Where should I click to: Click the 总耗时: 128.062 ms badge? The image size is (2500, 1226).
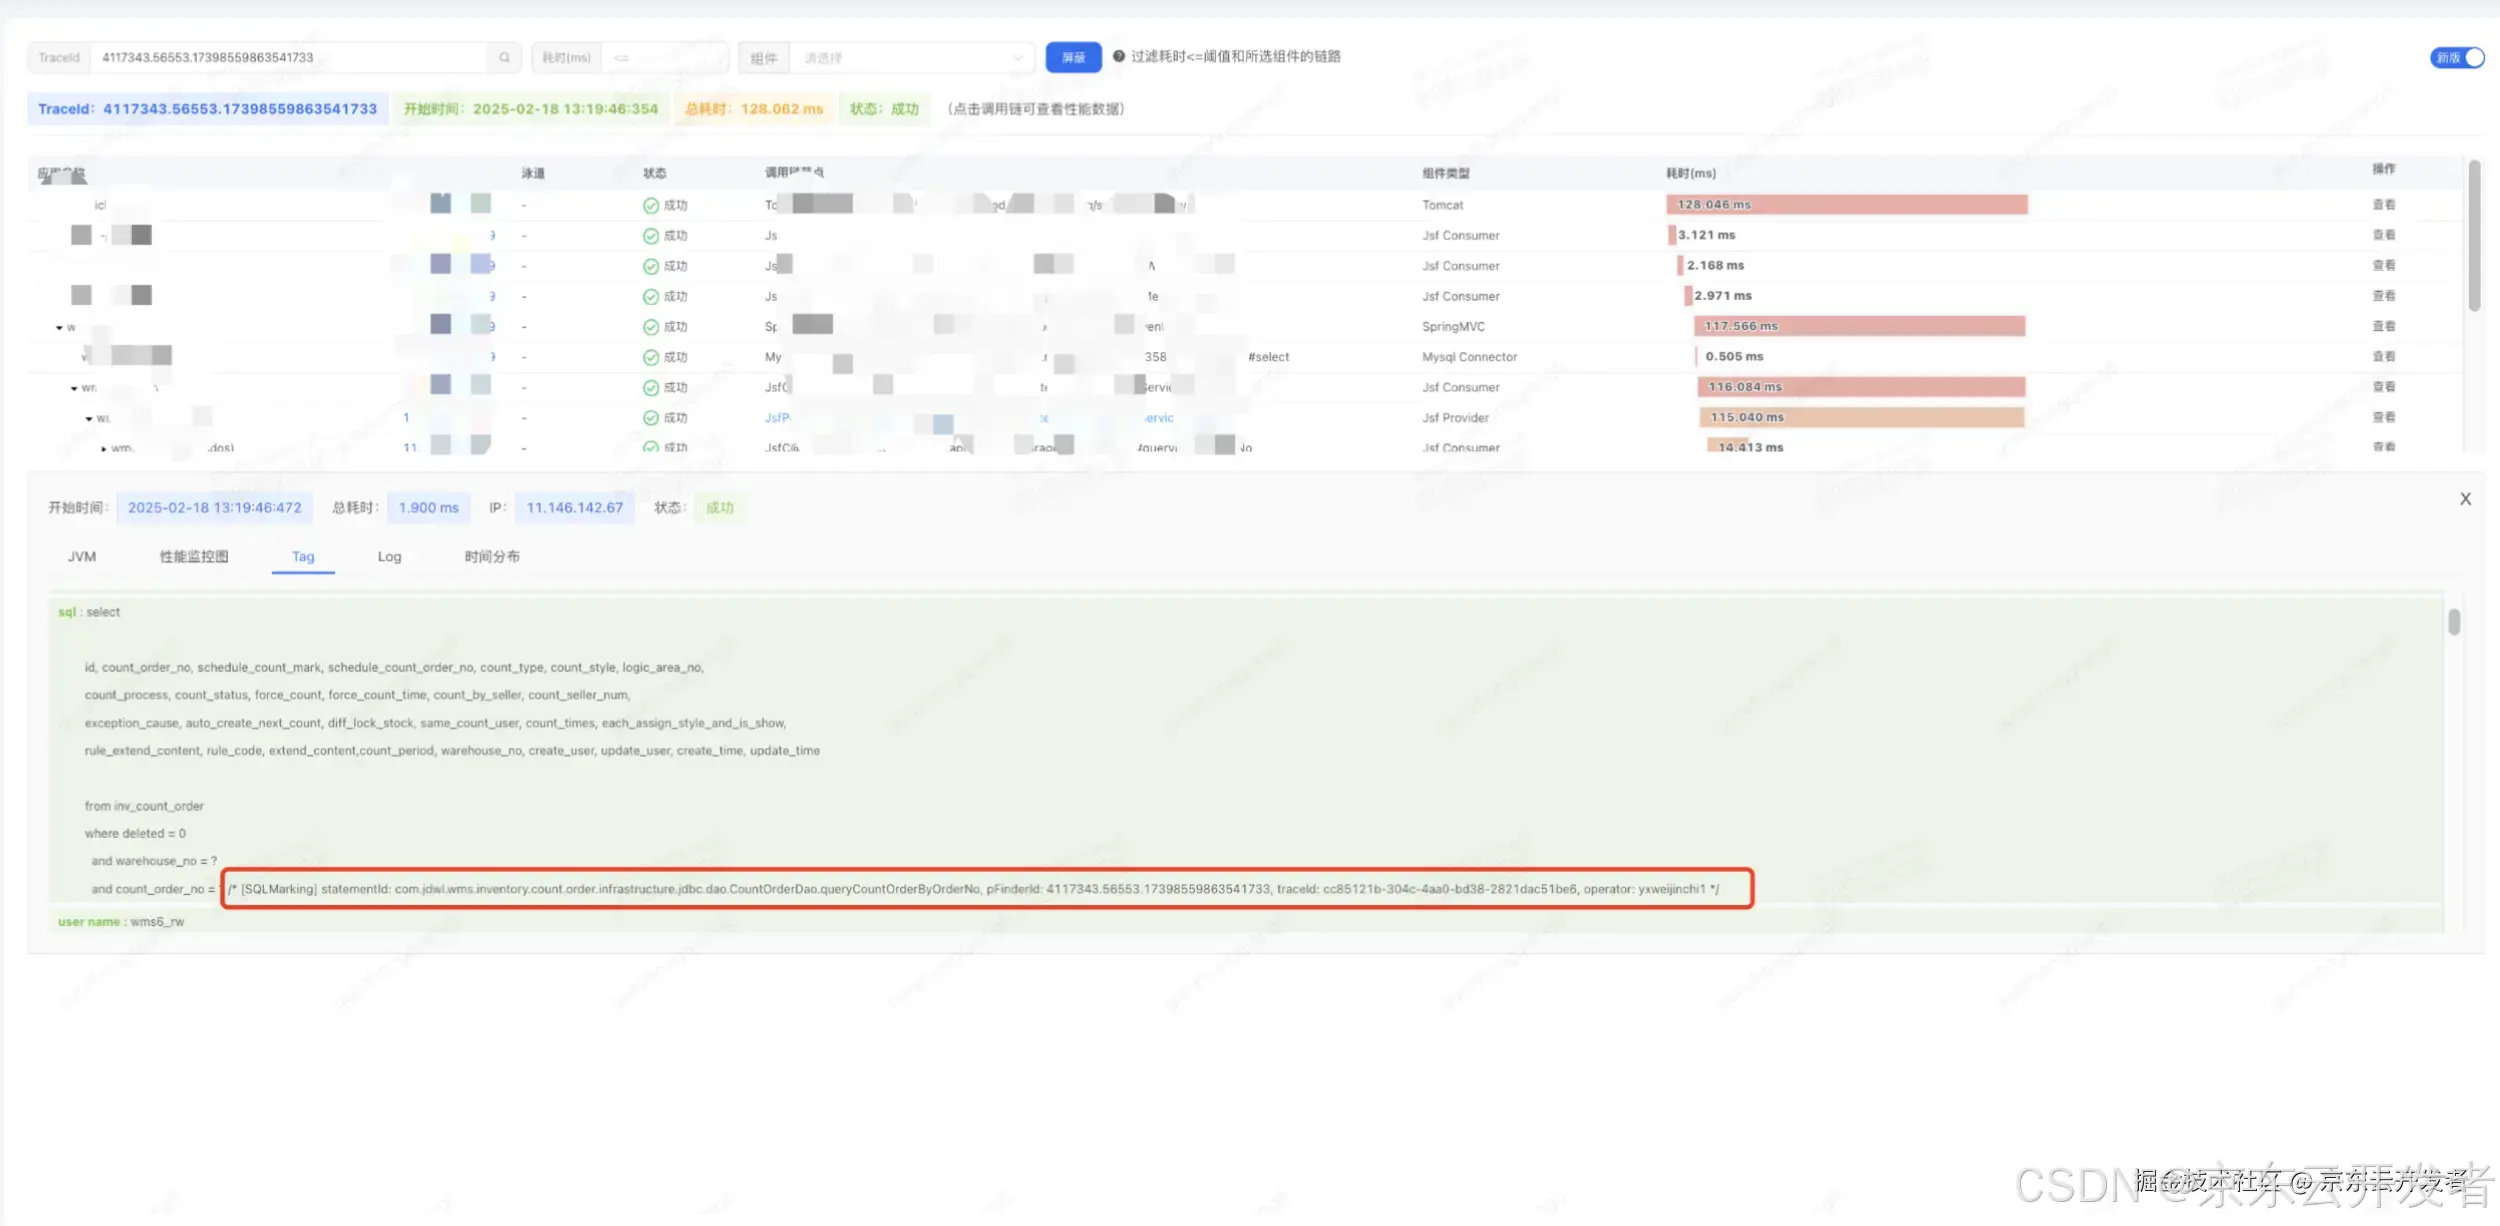pyautogui.click(x=754, y=109)
